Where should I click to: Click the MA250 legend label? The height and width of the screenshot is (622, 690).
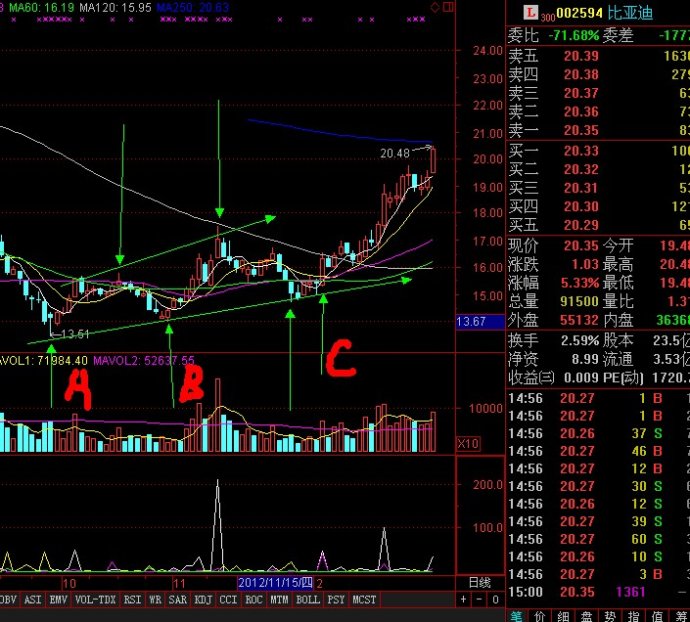tap(193, 7)
